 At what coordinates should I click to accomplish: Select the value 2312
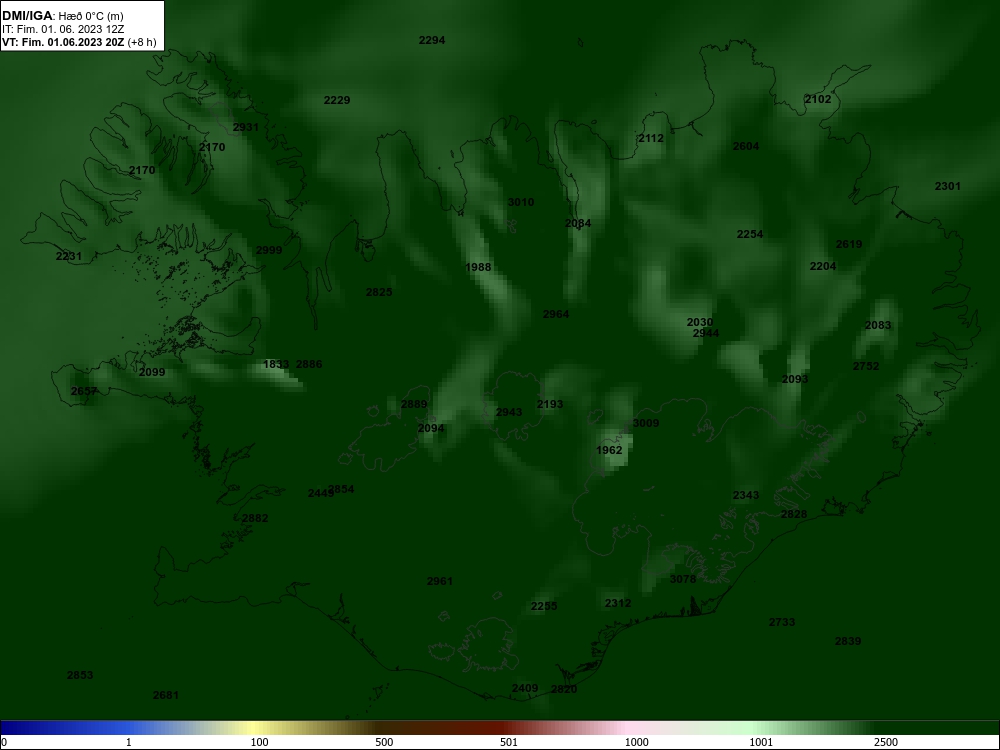pos(618,603)
